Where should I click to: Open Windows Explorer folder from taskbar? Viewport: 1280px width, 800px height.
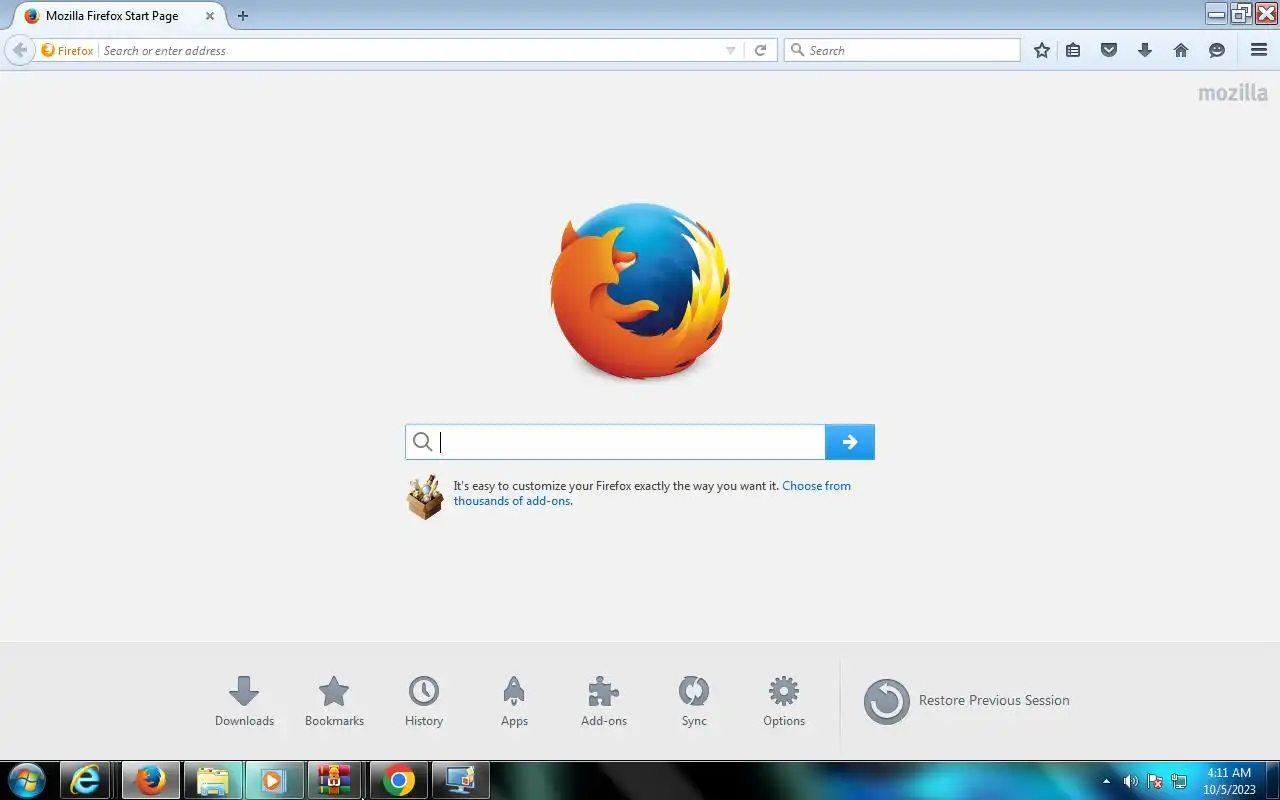point(213,780)
